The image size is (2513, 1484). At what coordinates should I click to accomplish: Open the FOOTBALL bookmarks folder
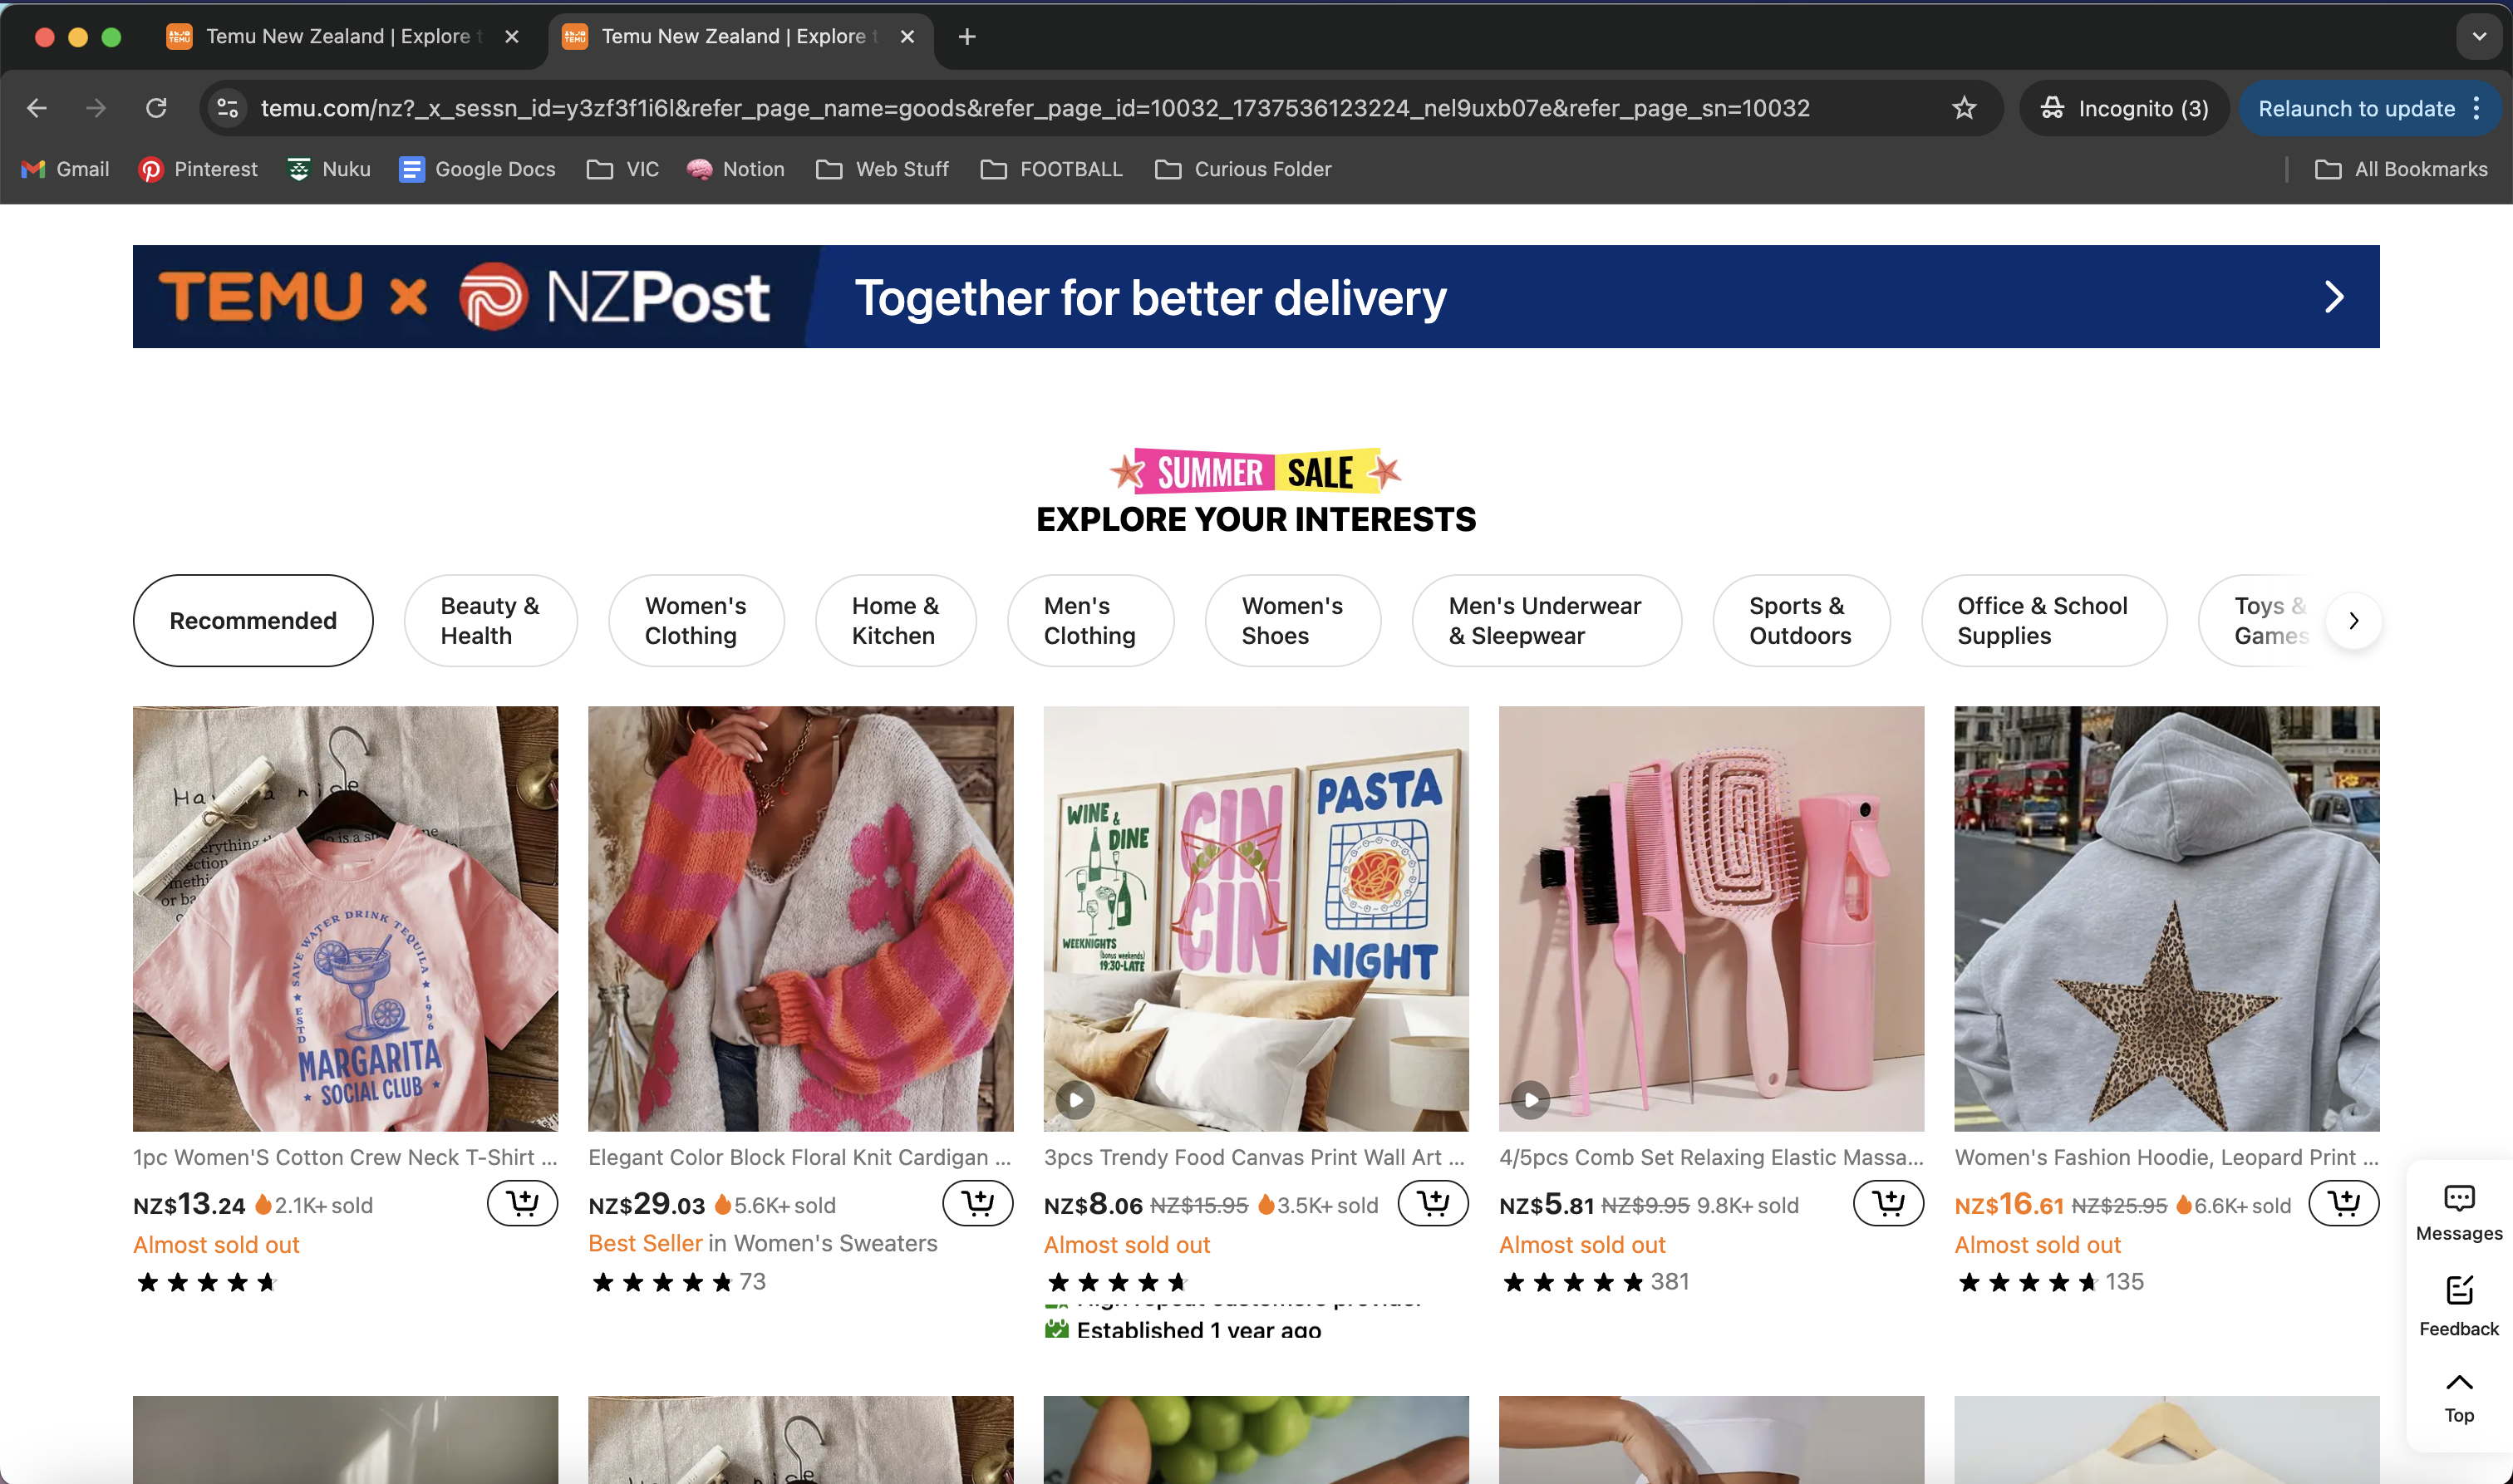1051,169
